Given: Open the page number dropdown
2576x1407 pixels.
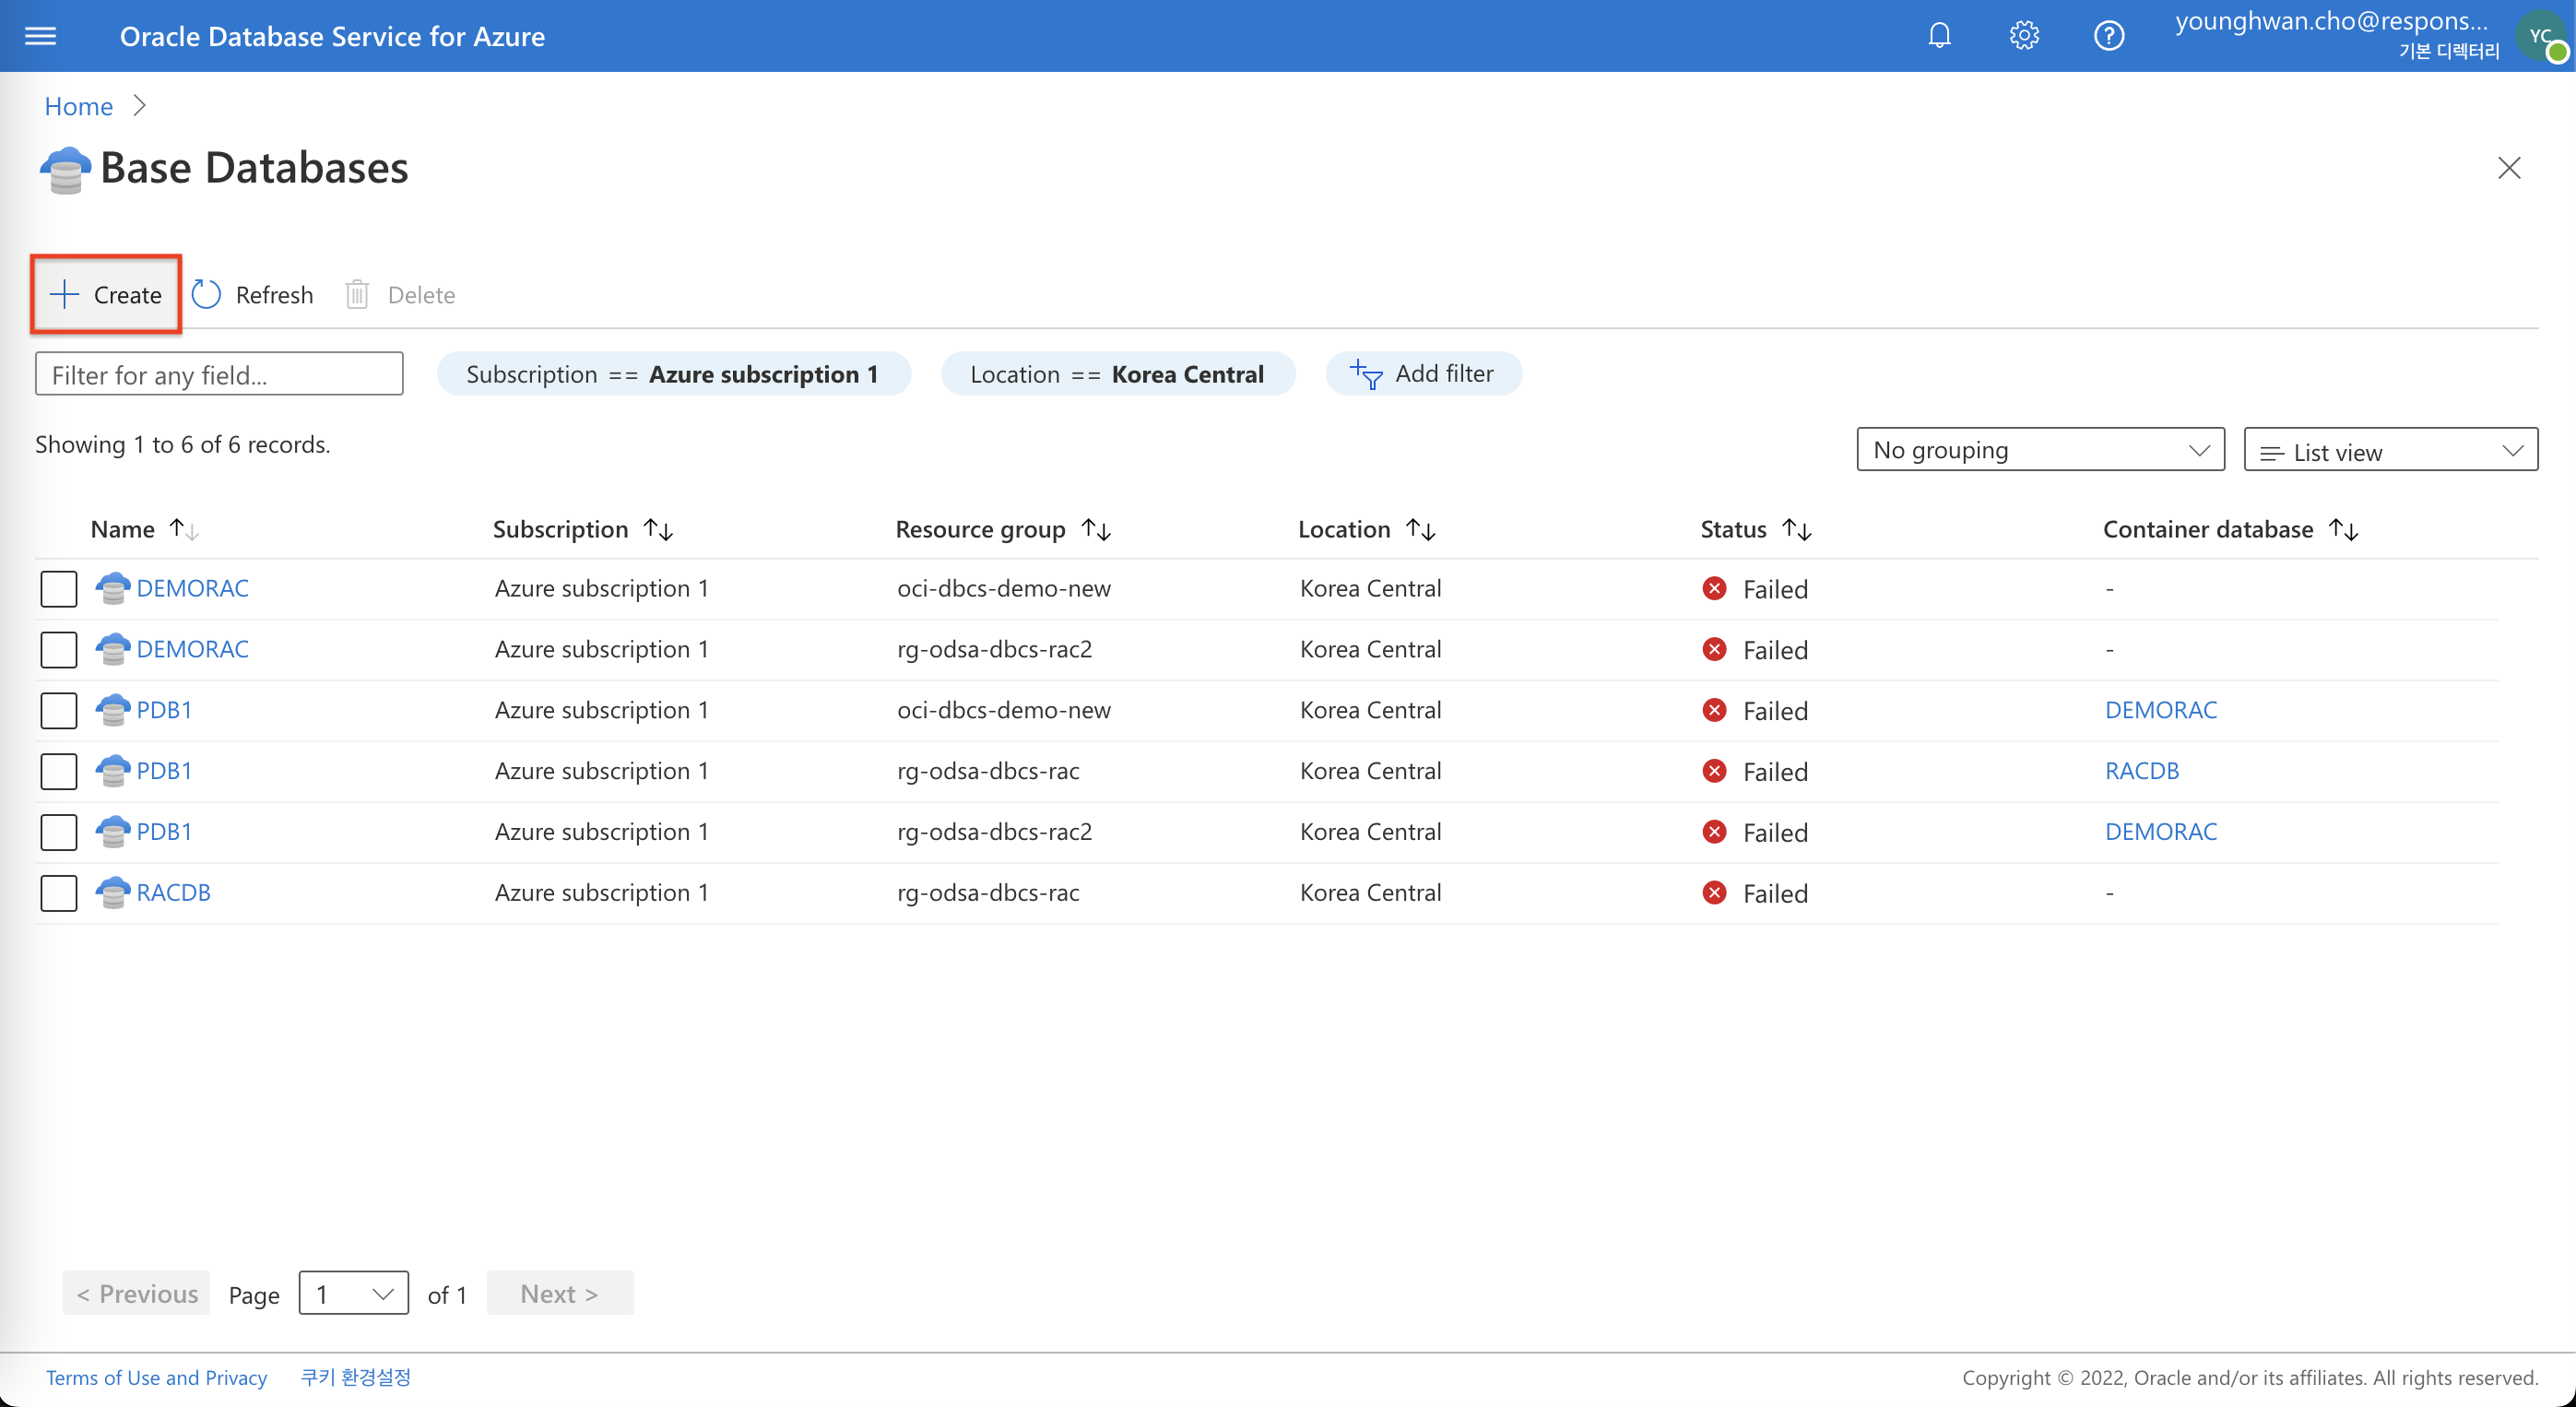Looking at the screenshot, I should [354, 1293].
